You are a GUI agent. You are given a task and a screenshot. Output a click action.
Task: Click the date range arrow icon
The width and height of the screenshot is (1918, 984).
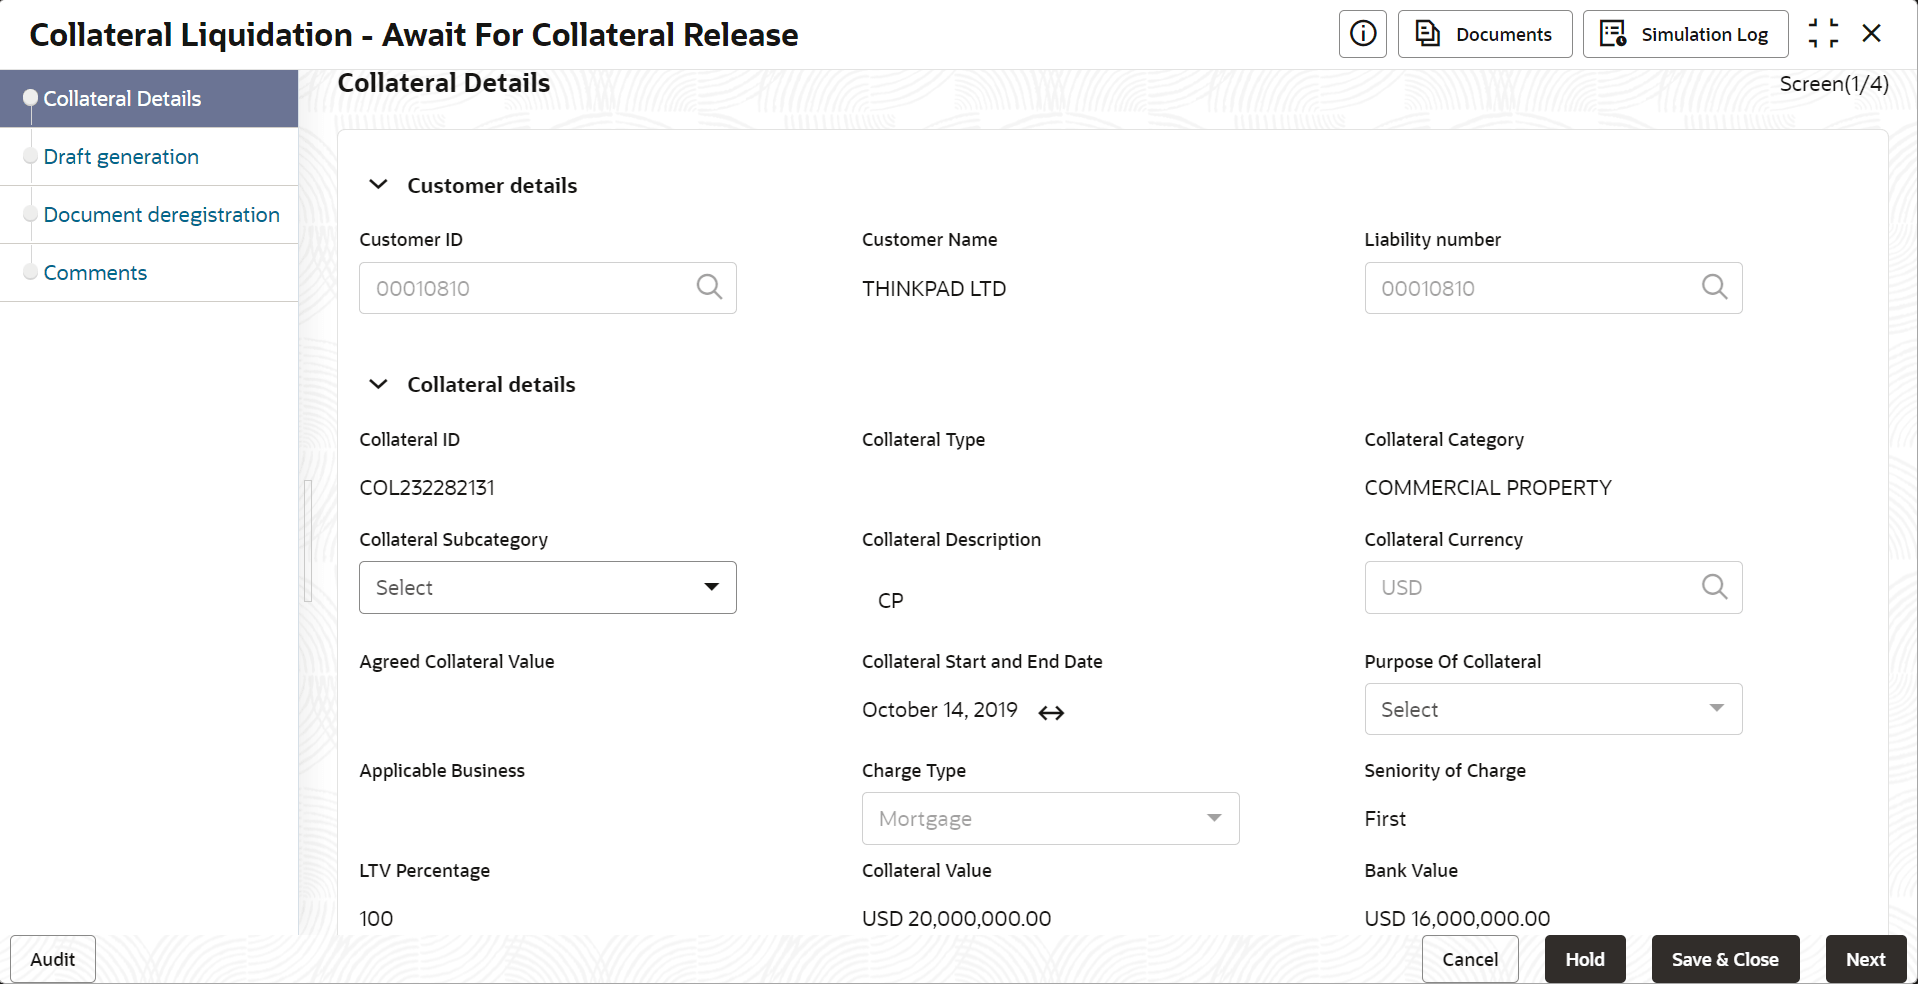[x=1051, y=712]
